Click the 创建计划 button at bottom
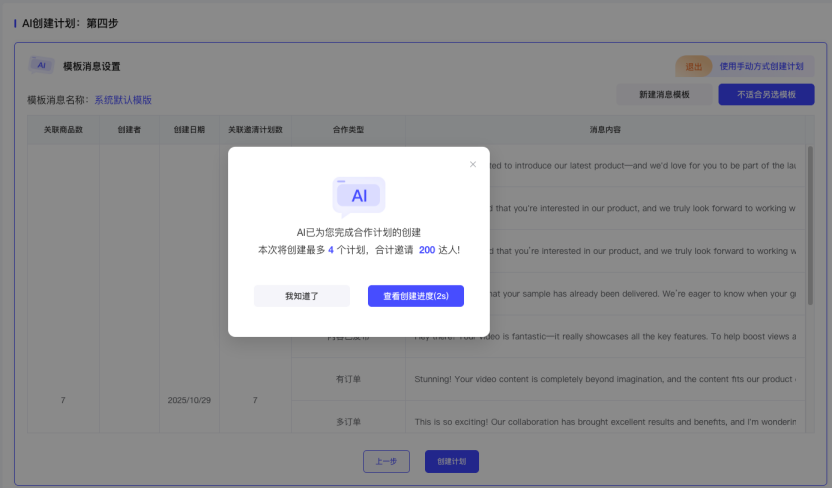This screenshot has height=488, width=832. click(452, 461)
